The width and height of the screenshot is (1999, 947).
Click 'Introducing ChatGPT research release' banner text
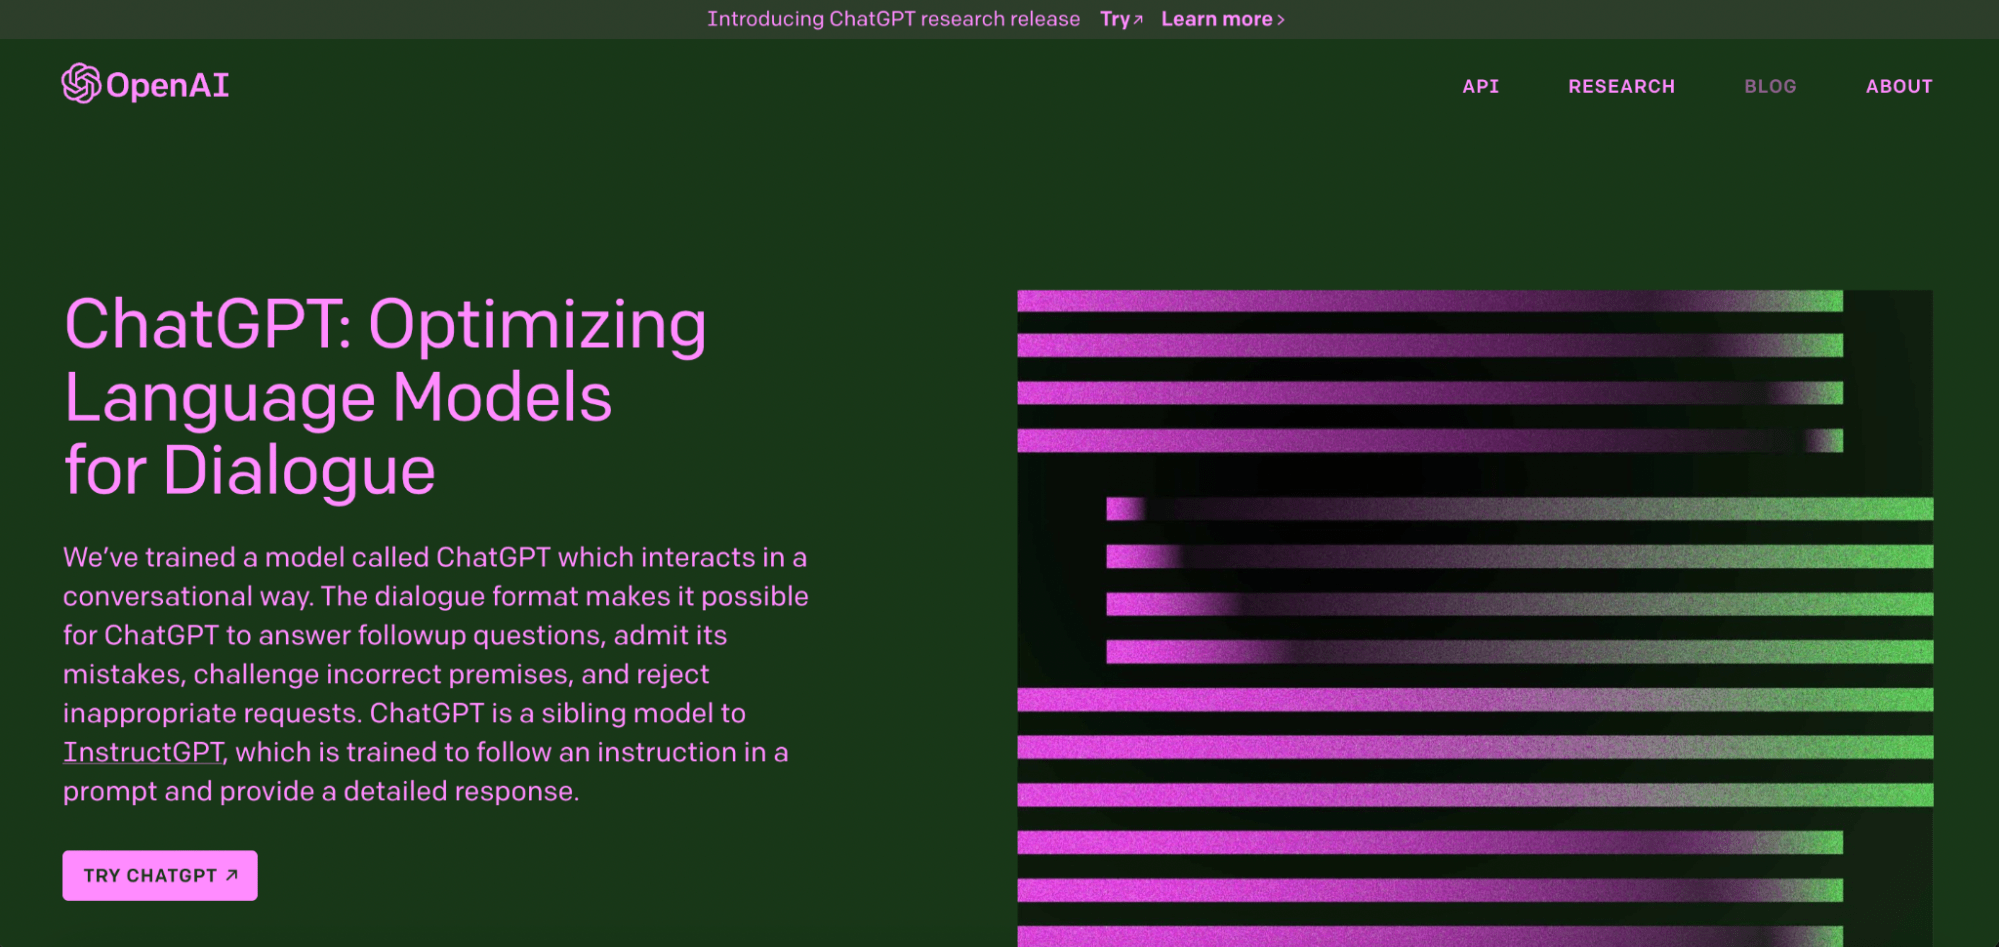894,19
